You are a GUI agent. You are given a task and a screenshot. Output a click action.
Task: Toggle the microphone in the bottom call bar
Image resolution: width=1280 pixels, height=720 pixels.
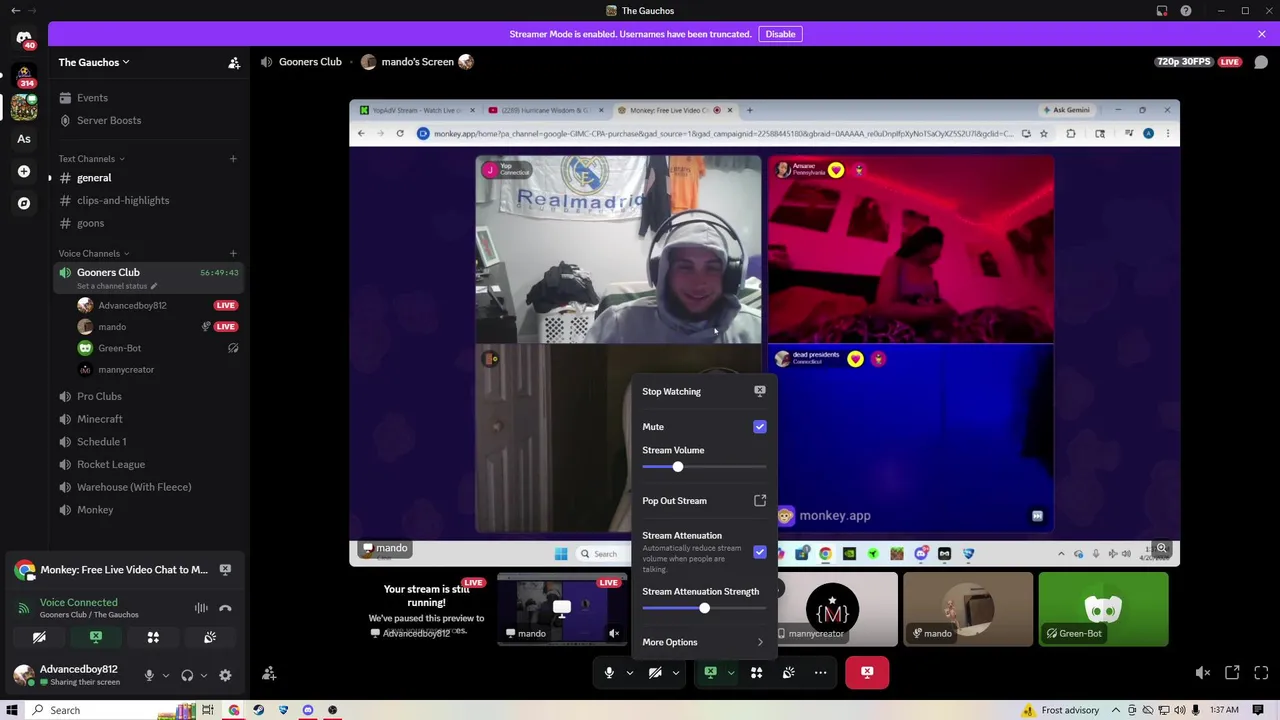tap(609, 673)
